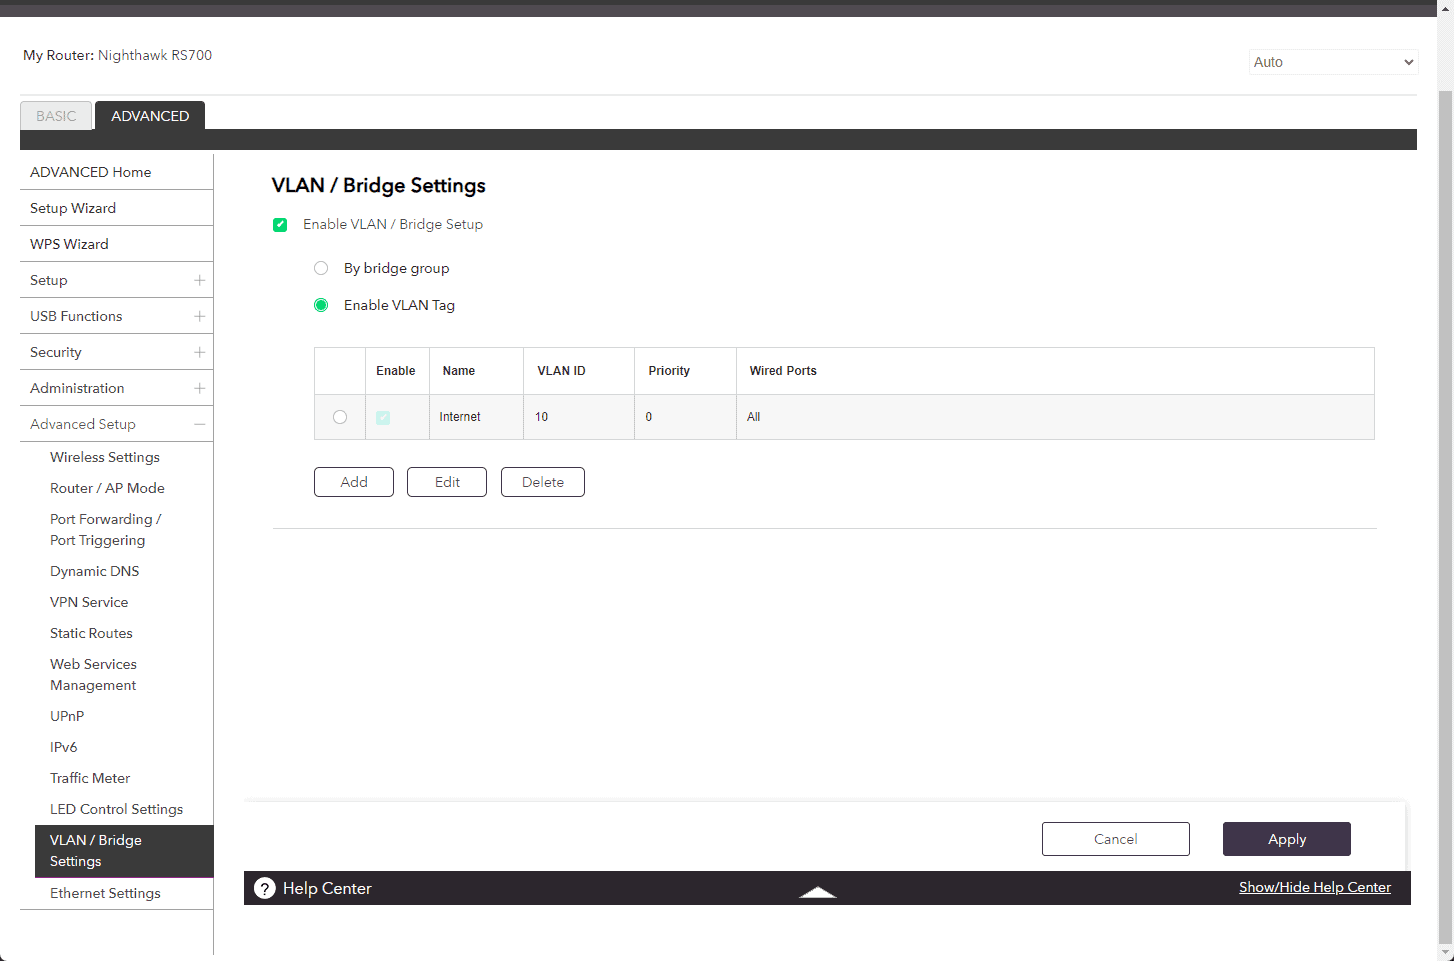This screenshot has width=1454, height=961.
Task: Select the By bridge group option
Action: click(321, 268)
